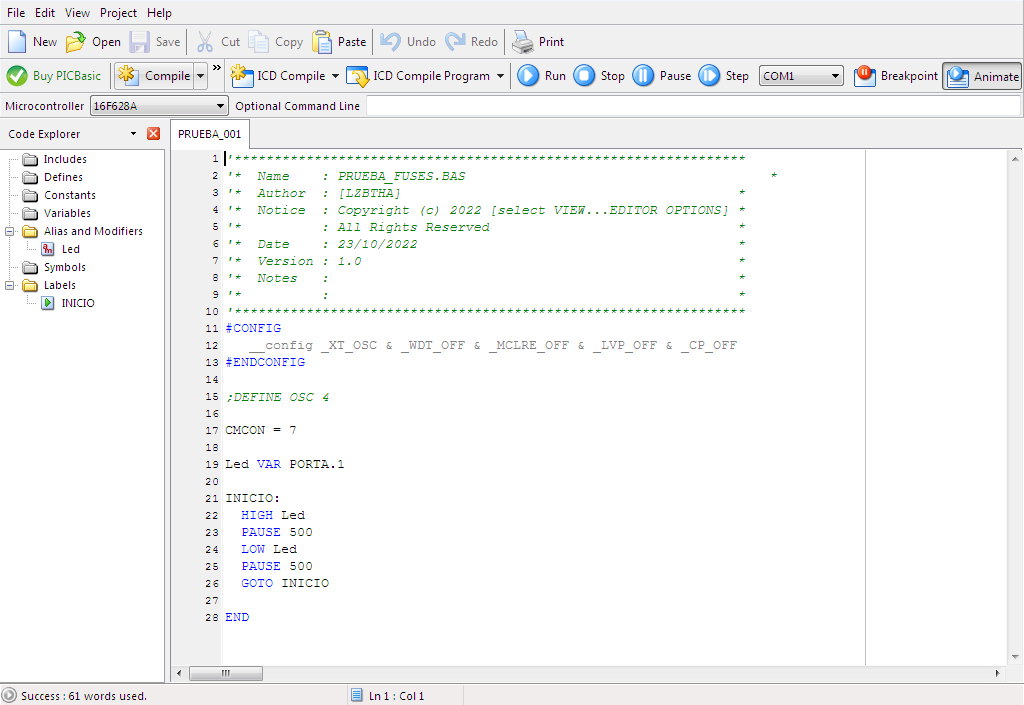Select the PRUEBA_001 editor tab
1024x705 pixels.
[x=210, y=134]
